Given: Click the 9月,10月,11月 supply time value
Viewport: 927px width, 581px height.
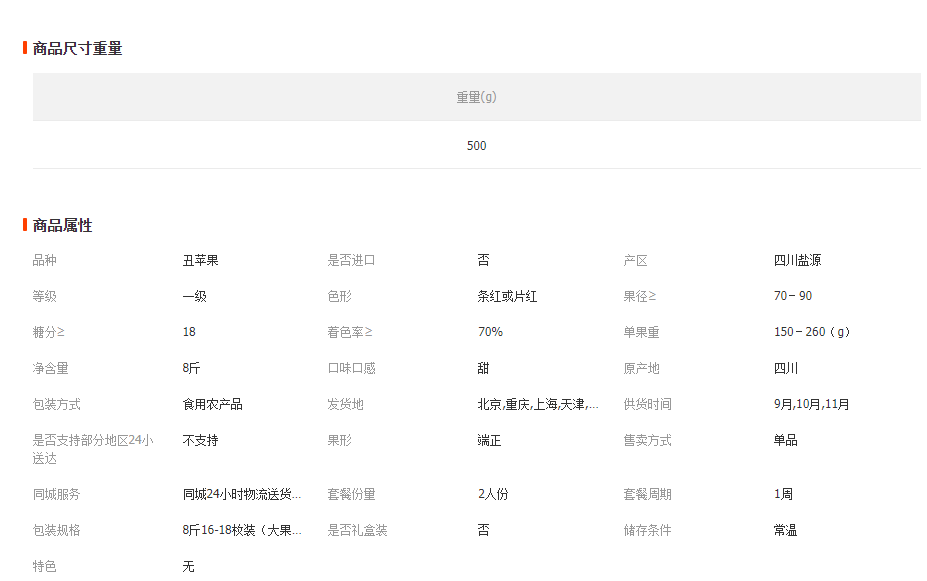Looking at the screenshot, I should pos(811,404).
